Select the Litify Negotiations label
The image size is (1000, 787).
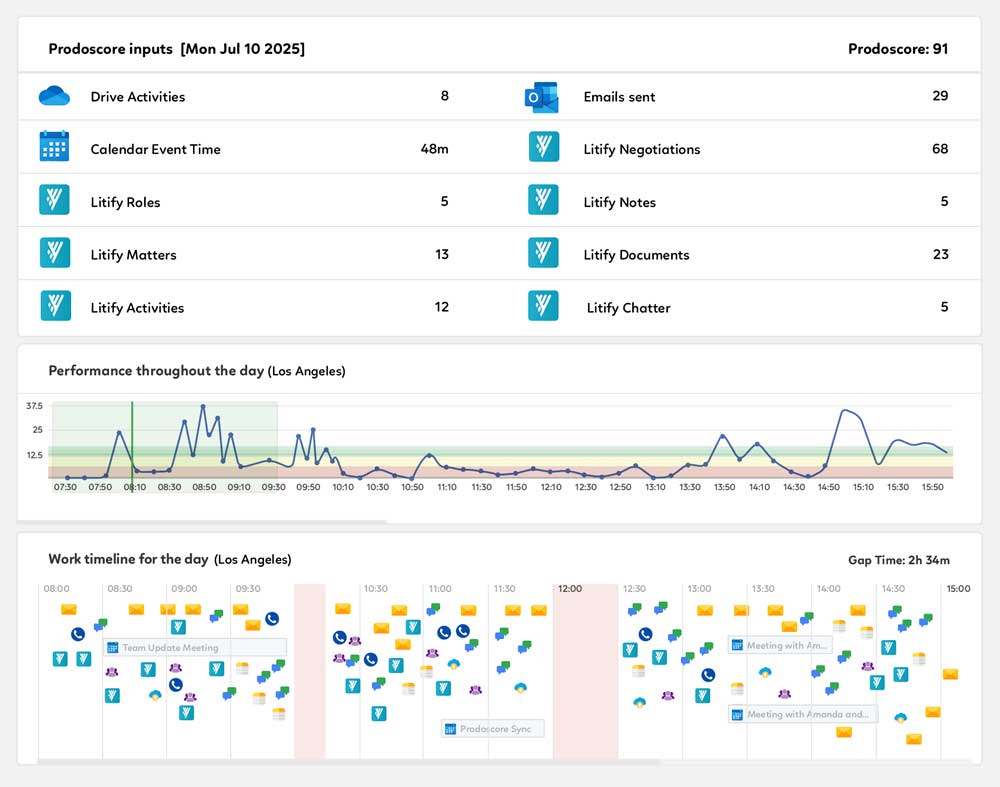tap(642, 149)
